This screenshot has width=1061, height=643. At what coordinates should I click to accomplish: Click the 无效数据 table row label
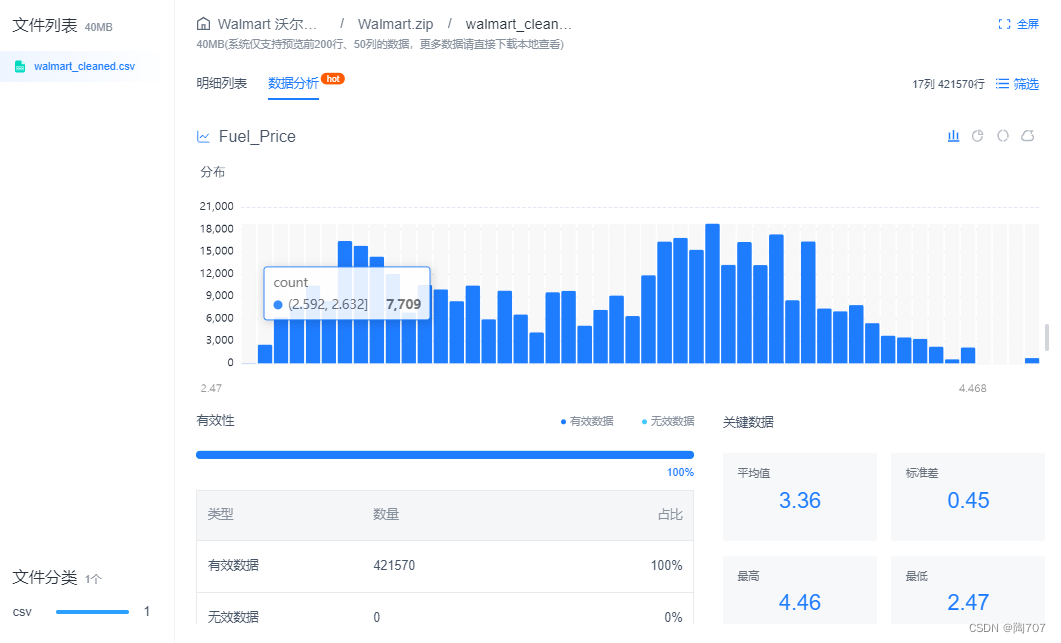coord(233,617)
